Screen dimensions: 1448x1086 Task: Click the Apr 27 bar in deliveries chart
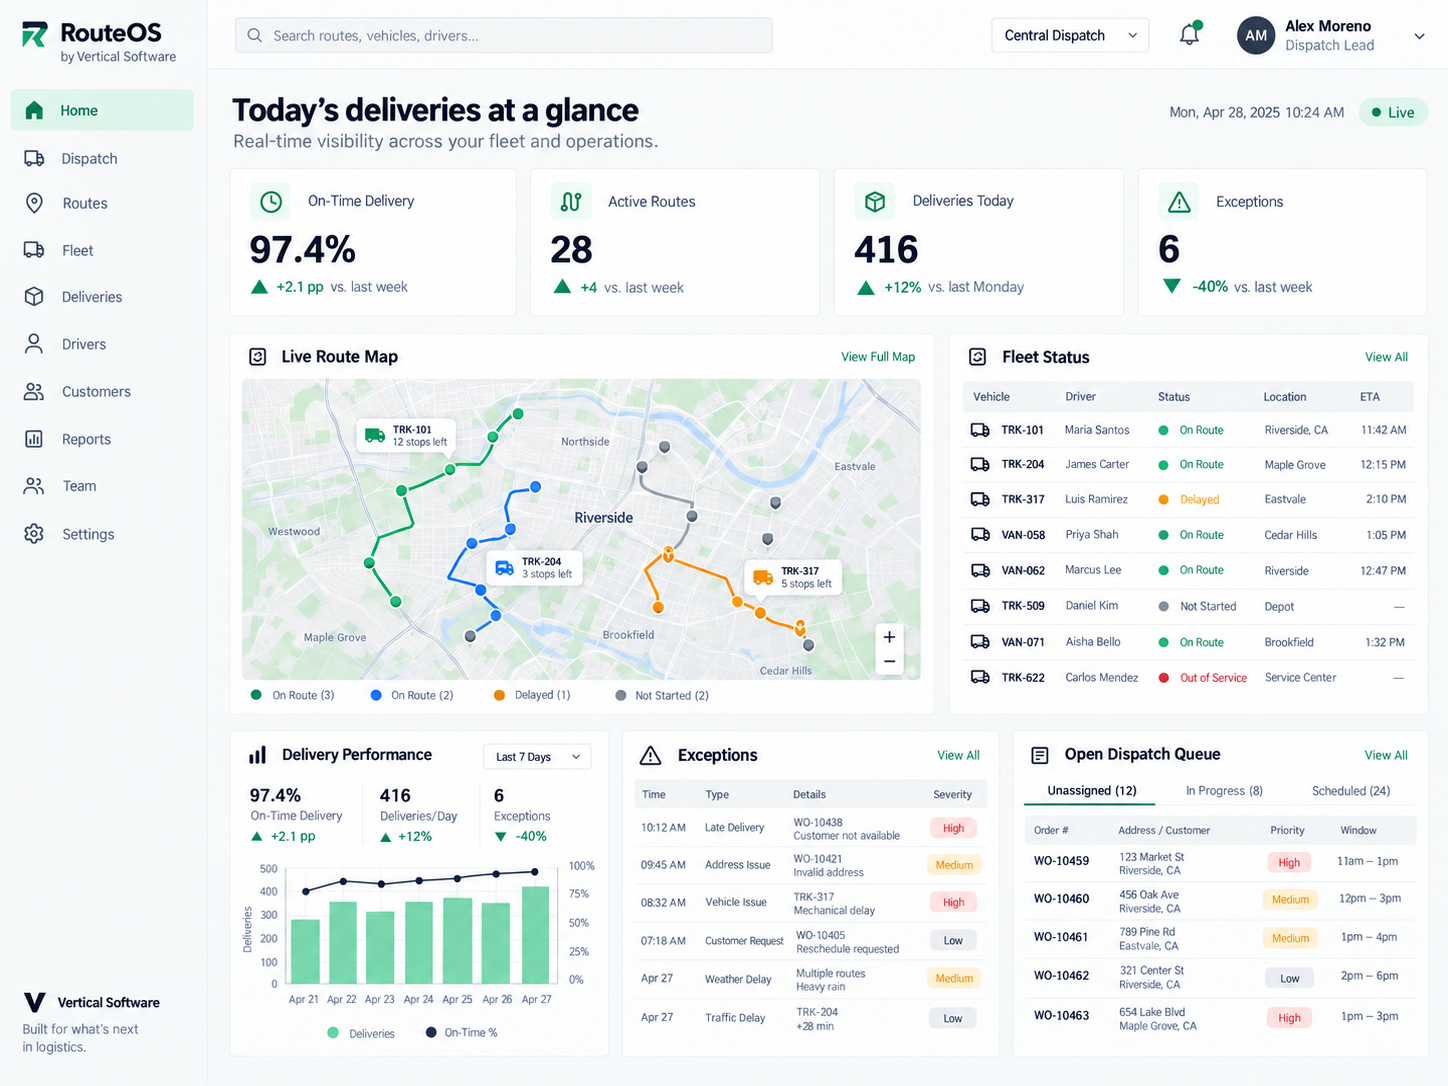[536, 934]
